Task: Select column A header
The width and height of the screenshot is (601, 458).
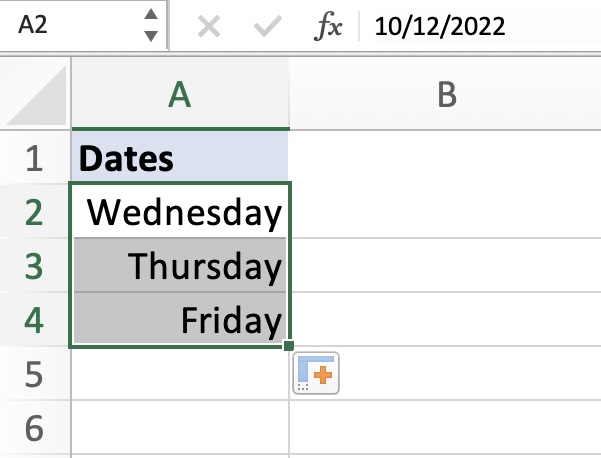Action: click(180, 94)
